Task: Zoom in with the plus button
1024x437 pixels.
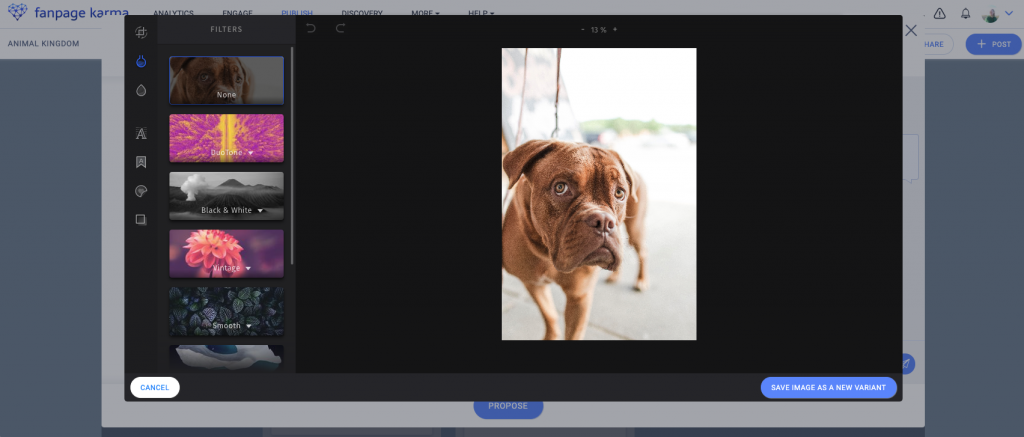Action: 615,30
